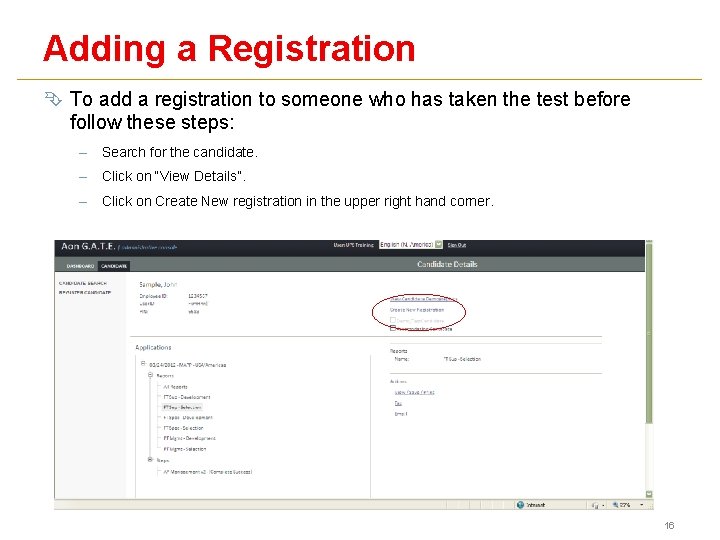Open REGISTER CANDIDATE in the left sidebar
720x540 pixels.
click(84, 292)
